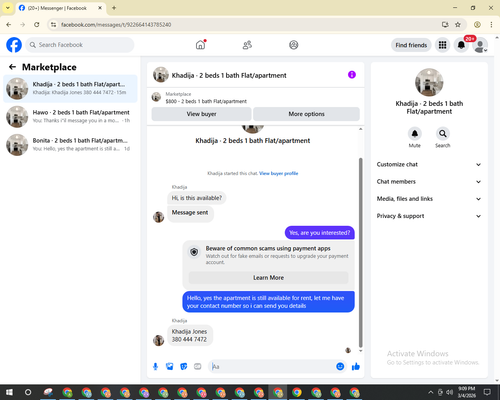Screen dimensions: 500x400
Task: Select the Messenger | Facebook browser tab
Action: (x=60, y=8)
